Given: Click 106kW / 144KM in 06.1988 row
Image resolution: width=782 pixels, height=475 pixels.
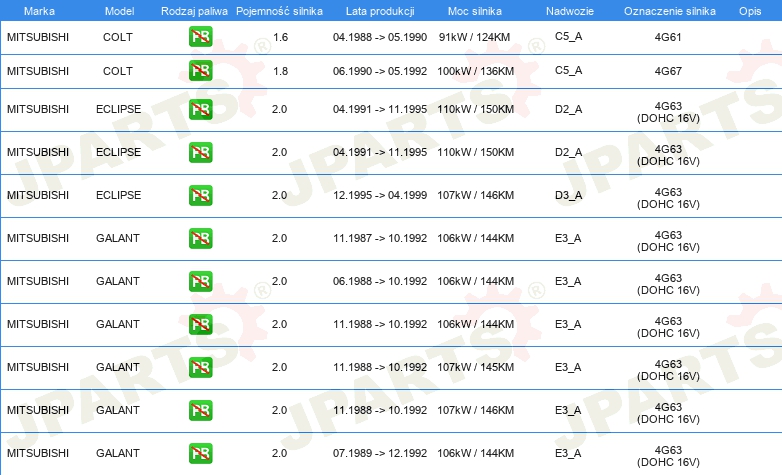Looking at the screenshot, I should pos(475,281).
